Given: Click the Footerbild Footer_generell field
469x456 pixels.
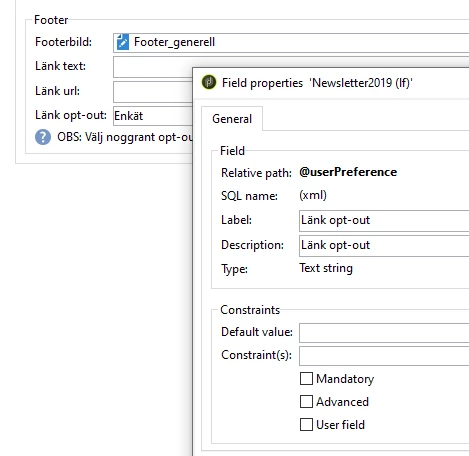Looking at the screenshot, I should (x=291, y=42).
